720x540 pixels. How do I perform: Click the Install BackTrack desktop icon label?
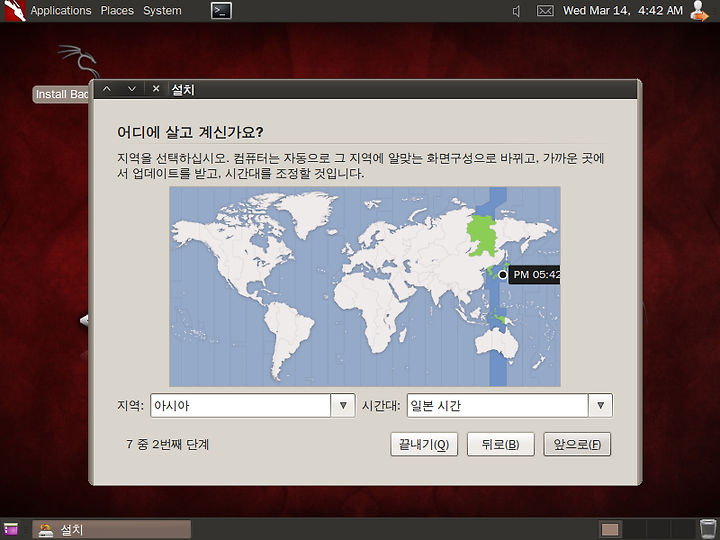[x=62, y=94]
